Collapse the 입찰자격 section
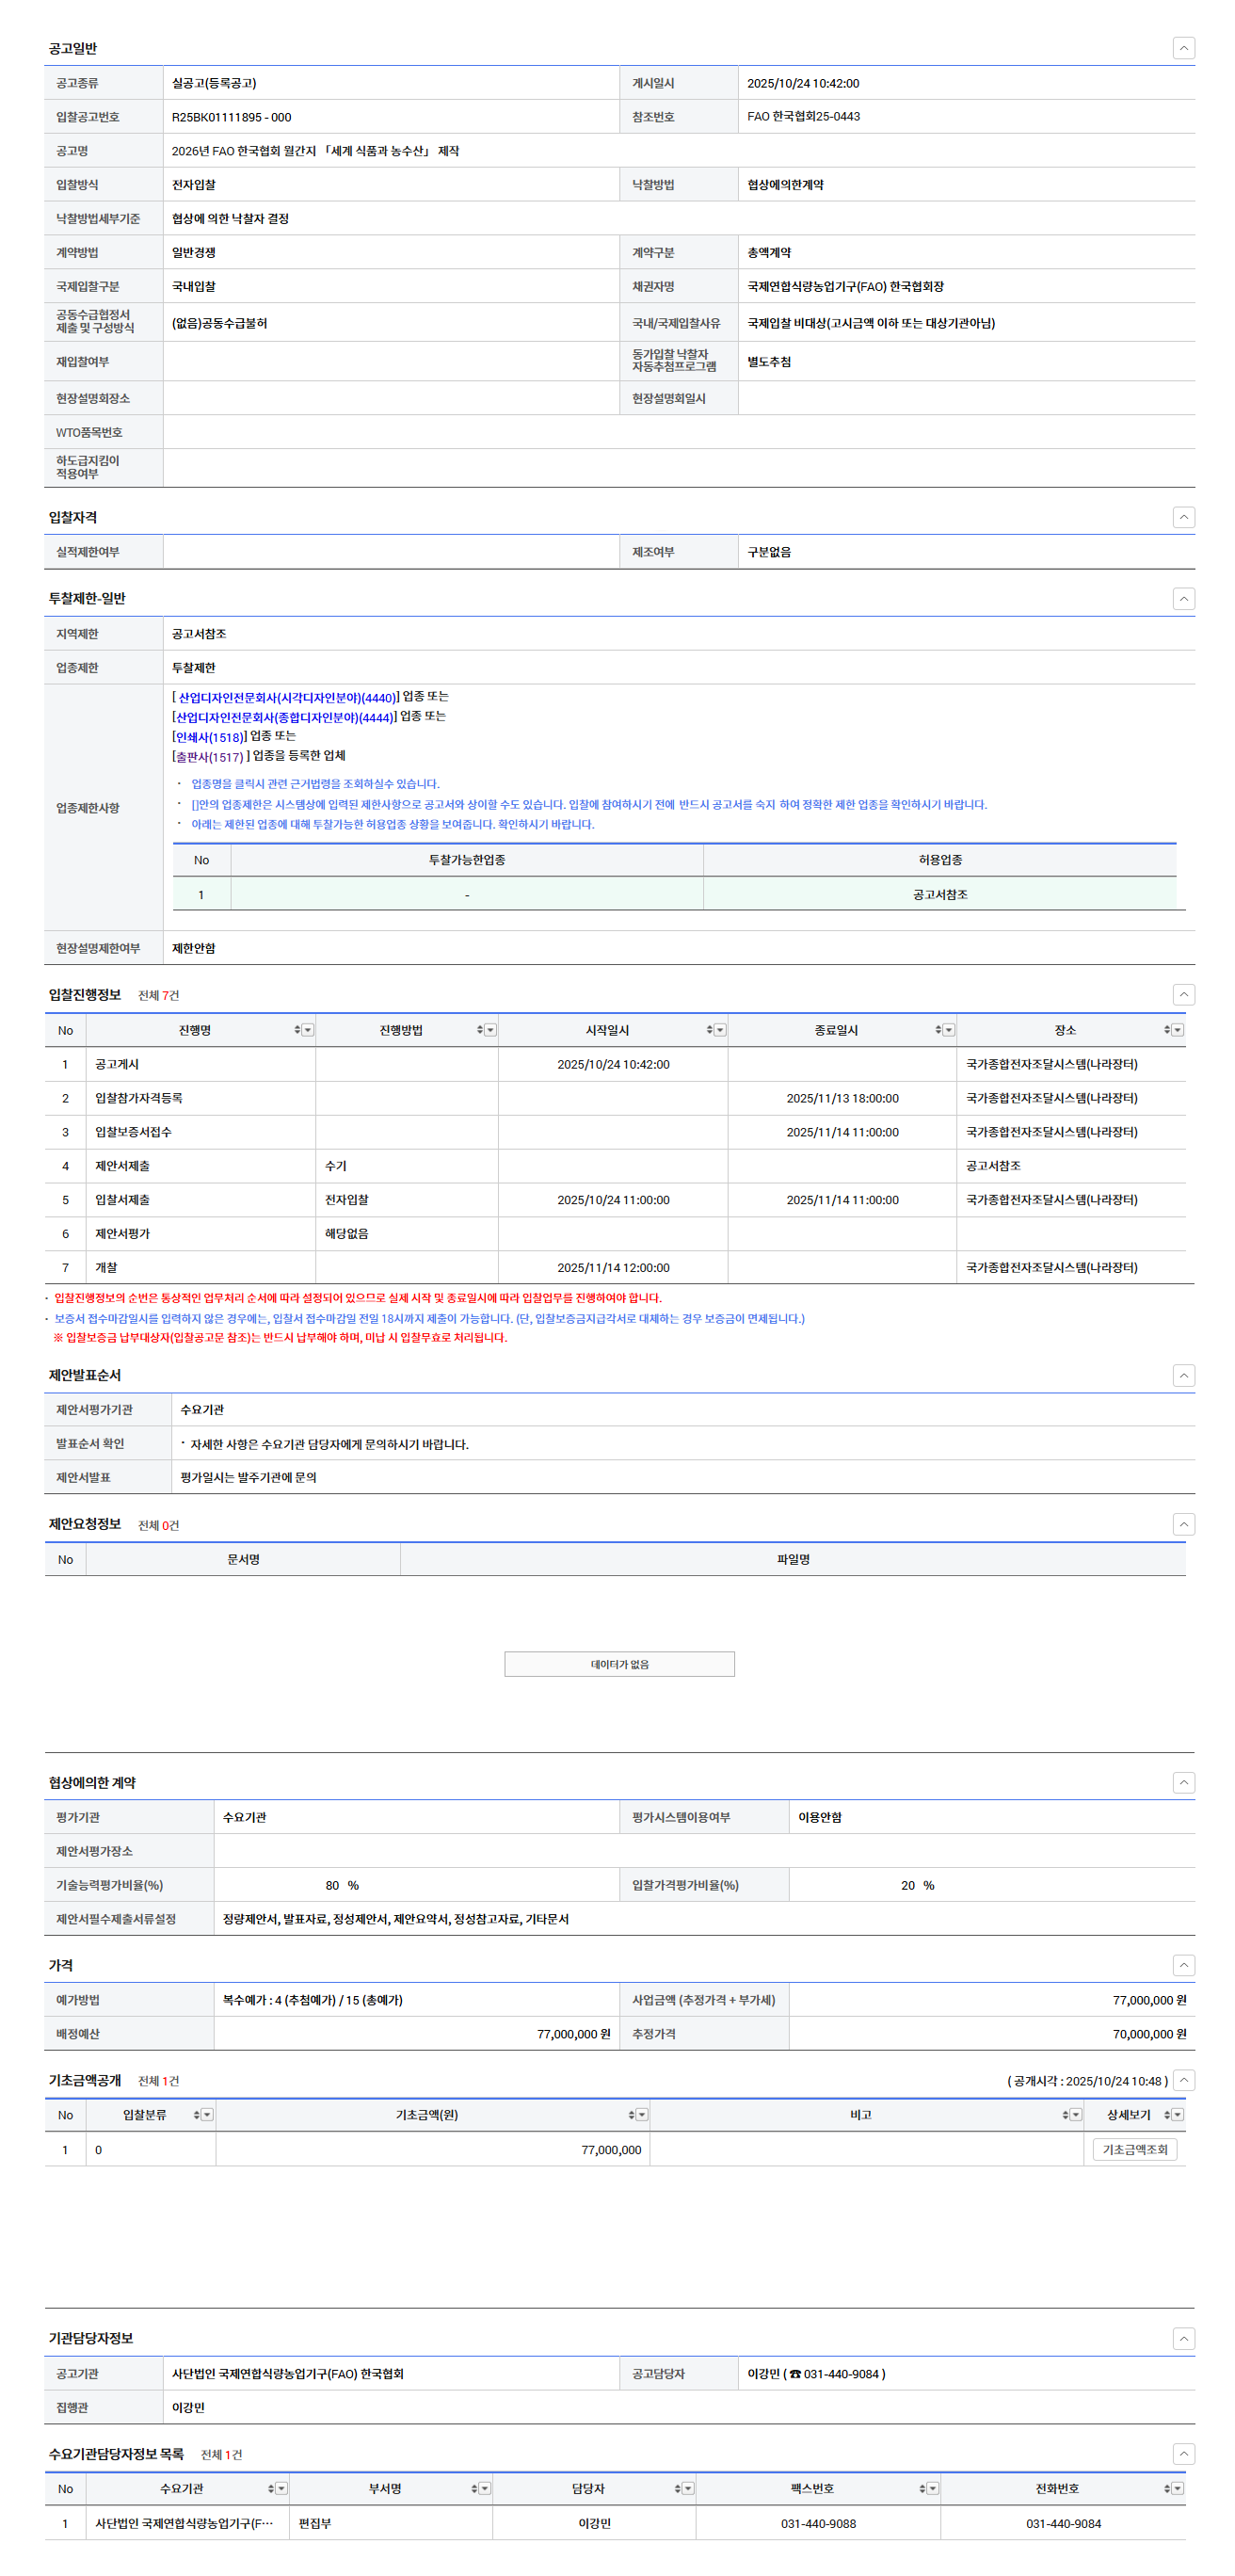The image size is (1235, 2576). coord(1183,517)
